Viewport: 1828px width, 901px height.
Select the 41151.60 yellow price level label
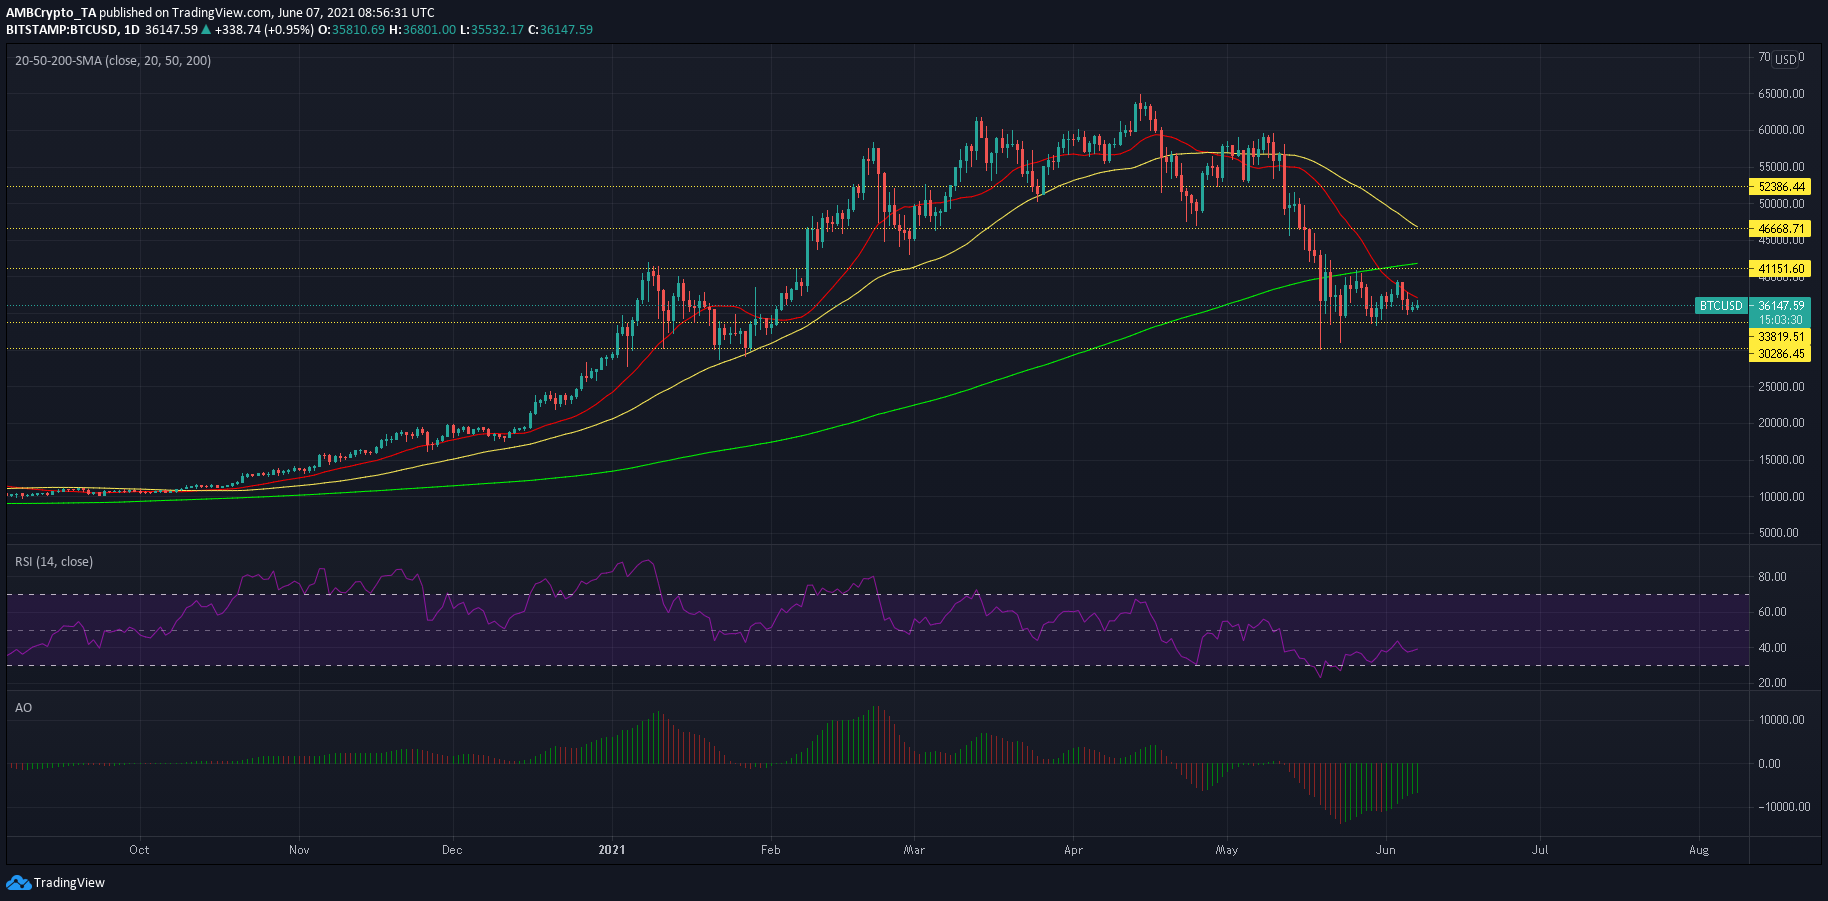pos(1781,269)
